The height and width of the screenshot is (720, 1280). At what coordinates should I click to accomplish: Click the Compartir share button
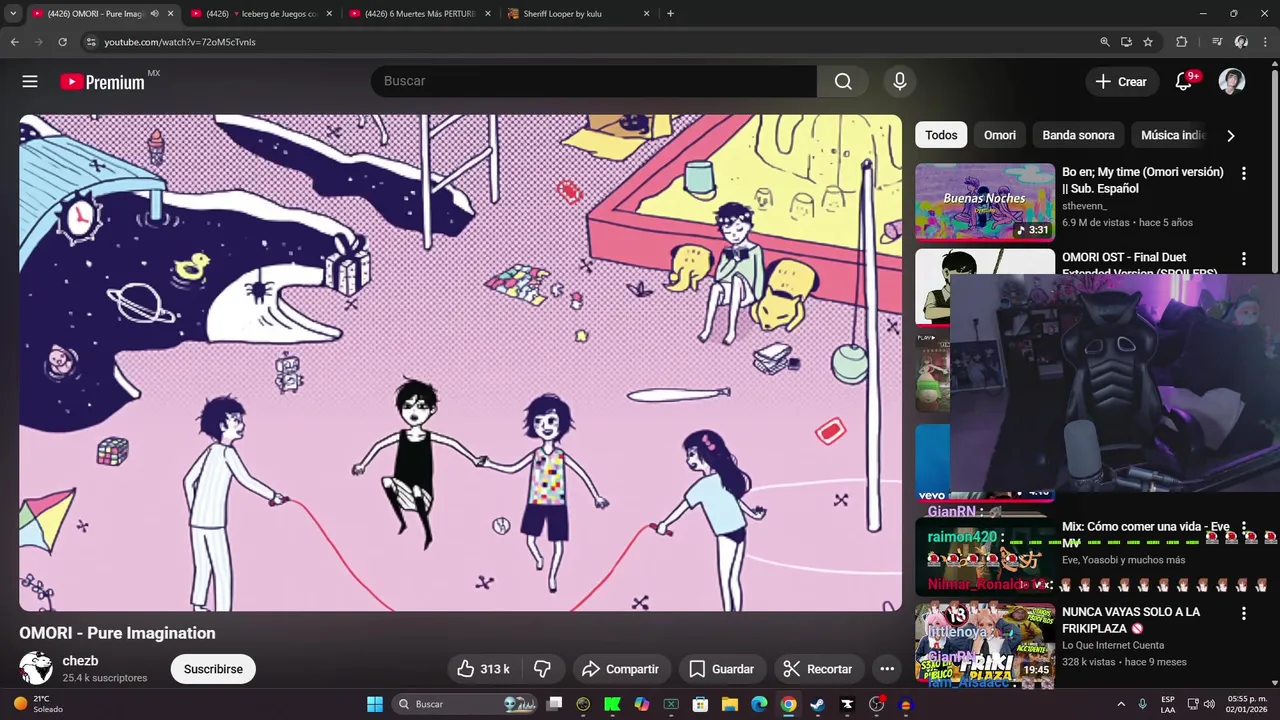tap(620, 669)
